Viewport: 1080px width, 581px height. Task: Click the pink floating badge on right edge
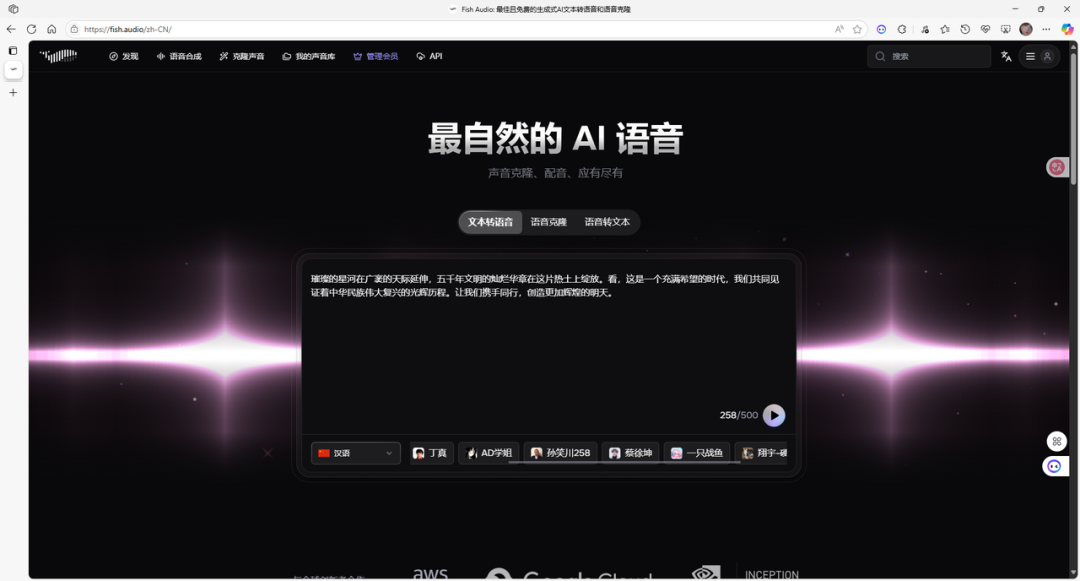[1057, 167]
